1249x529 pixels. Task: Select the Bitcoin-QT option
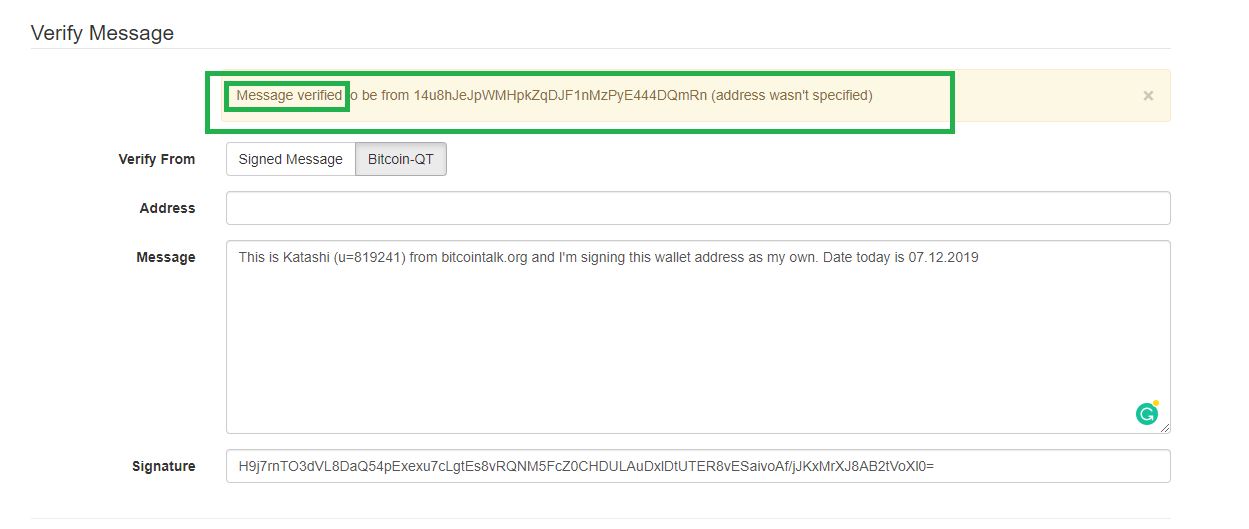click(401, 159)
